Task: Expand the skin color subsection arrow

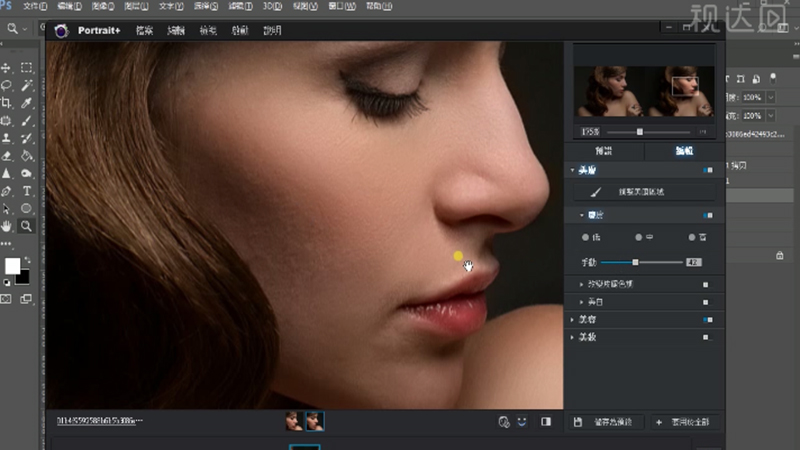Action: (581, 284)
